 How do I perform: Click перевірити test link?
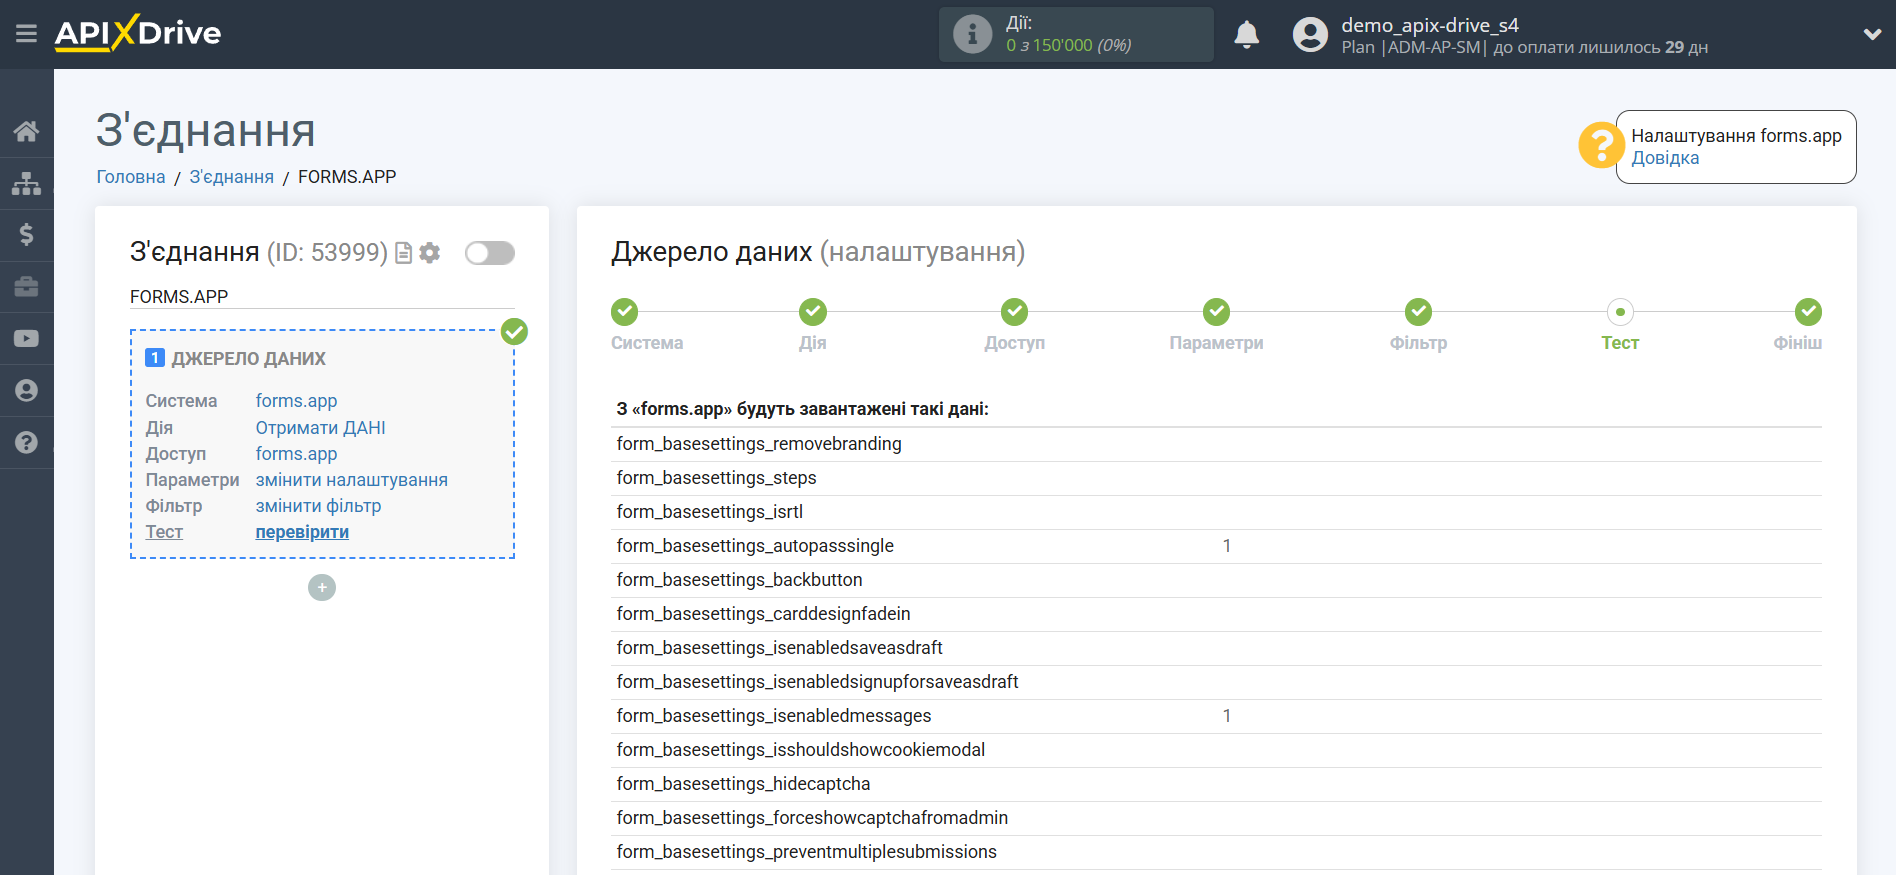302,532
